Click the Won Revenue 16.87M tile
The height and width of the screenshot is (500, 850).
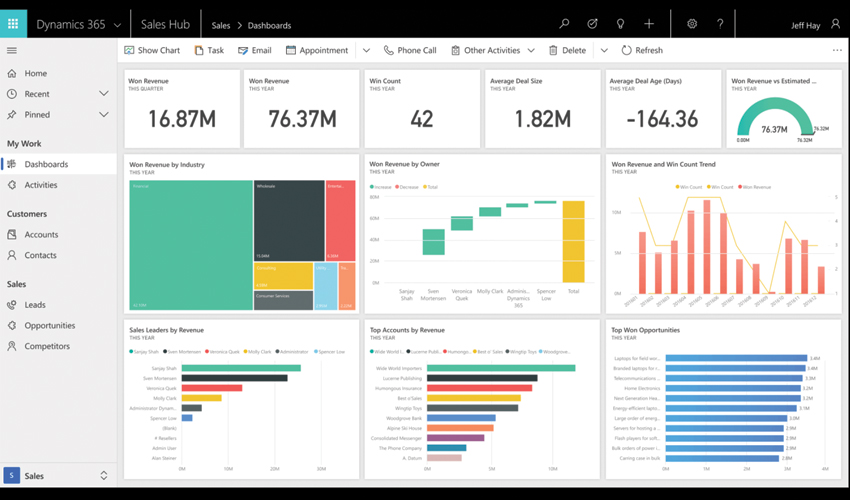[182, 108]
